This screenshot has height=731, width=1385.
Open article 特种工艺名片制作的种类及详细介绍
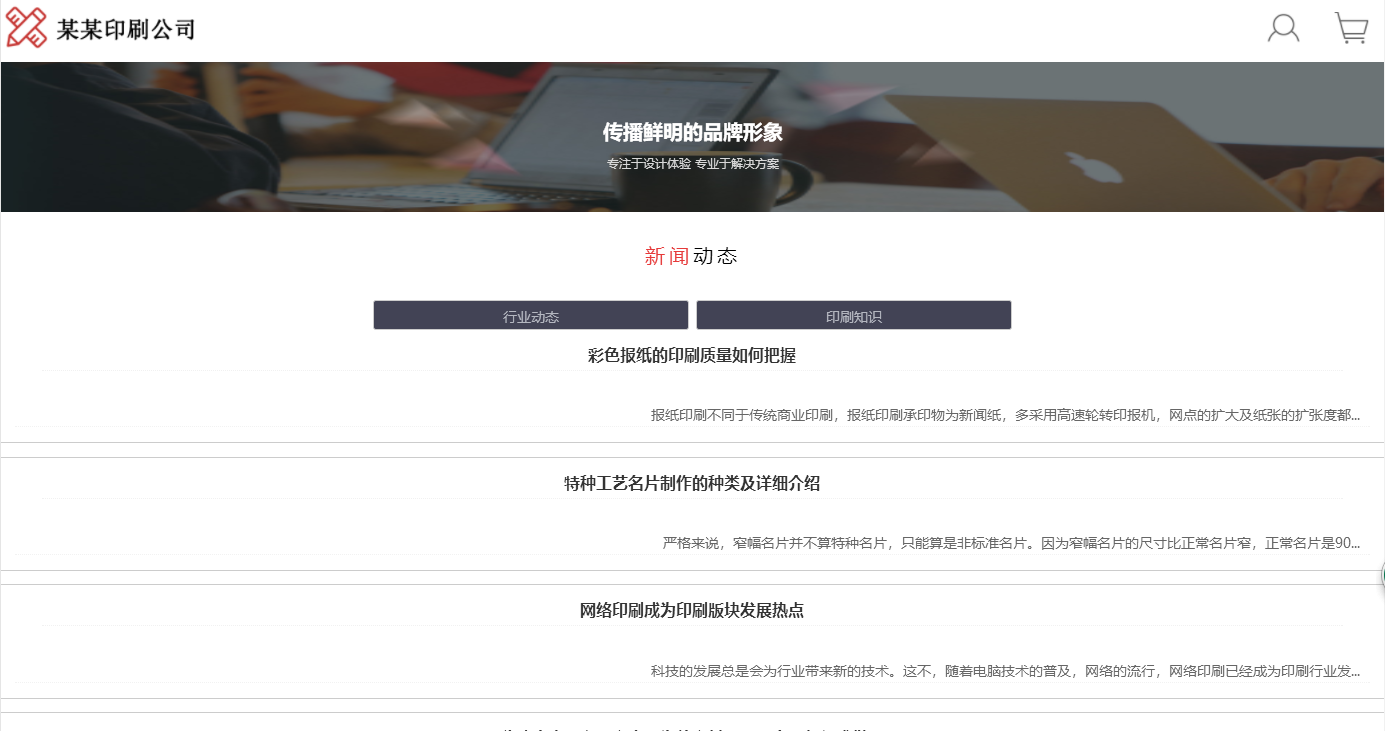coord(691,483)
